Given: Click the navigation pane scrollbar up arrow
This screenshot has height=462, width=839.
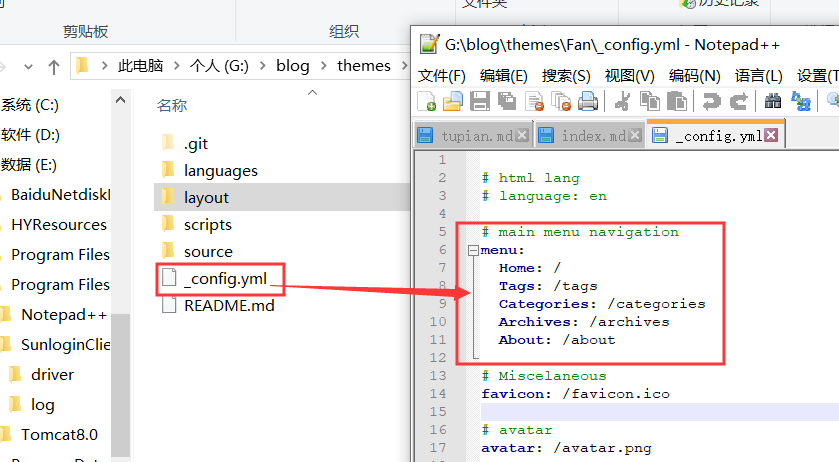Looking at the screenshot, I should [x=120, y=100].
